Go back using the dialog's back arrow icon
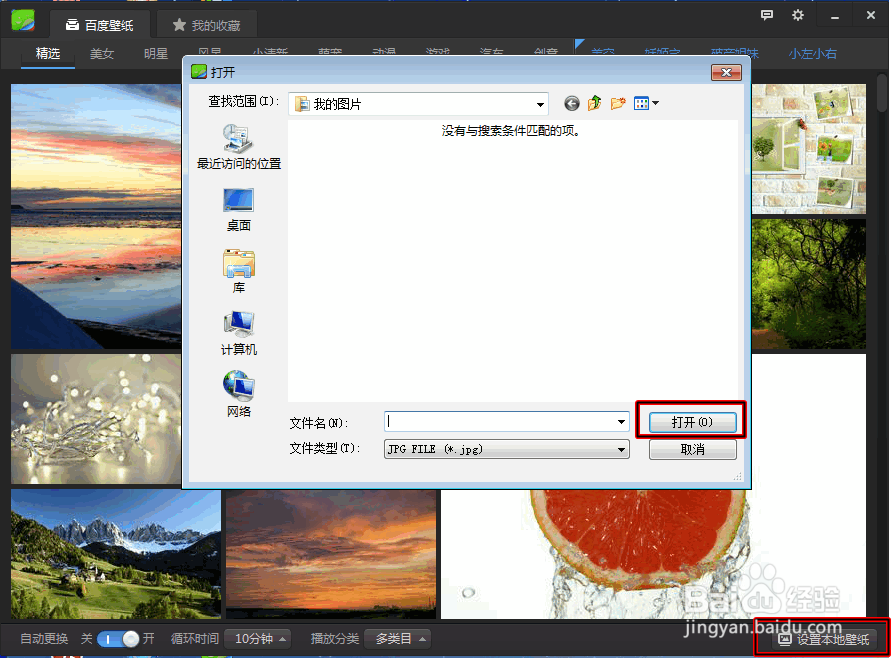Screen dimensions: 891x658 click(x=572, y=103)
